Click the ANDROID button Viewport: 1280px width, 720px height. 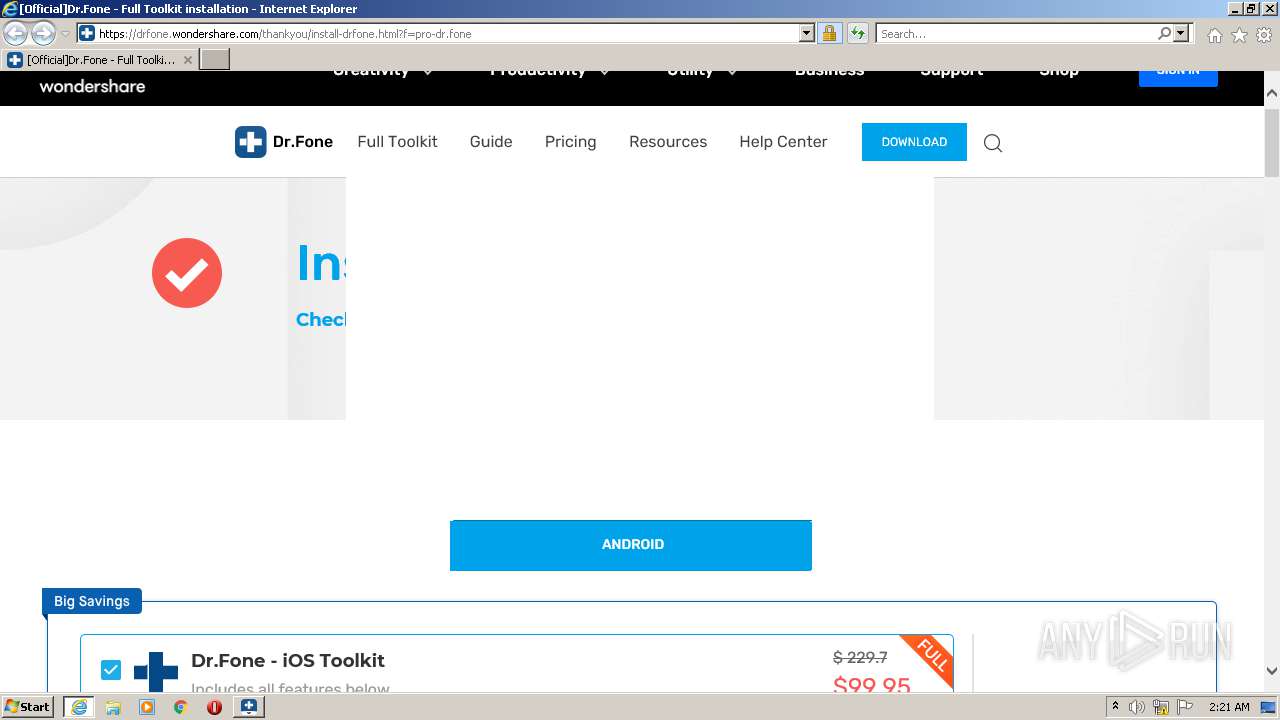pos(631,545)
